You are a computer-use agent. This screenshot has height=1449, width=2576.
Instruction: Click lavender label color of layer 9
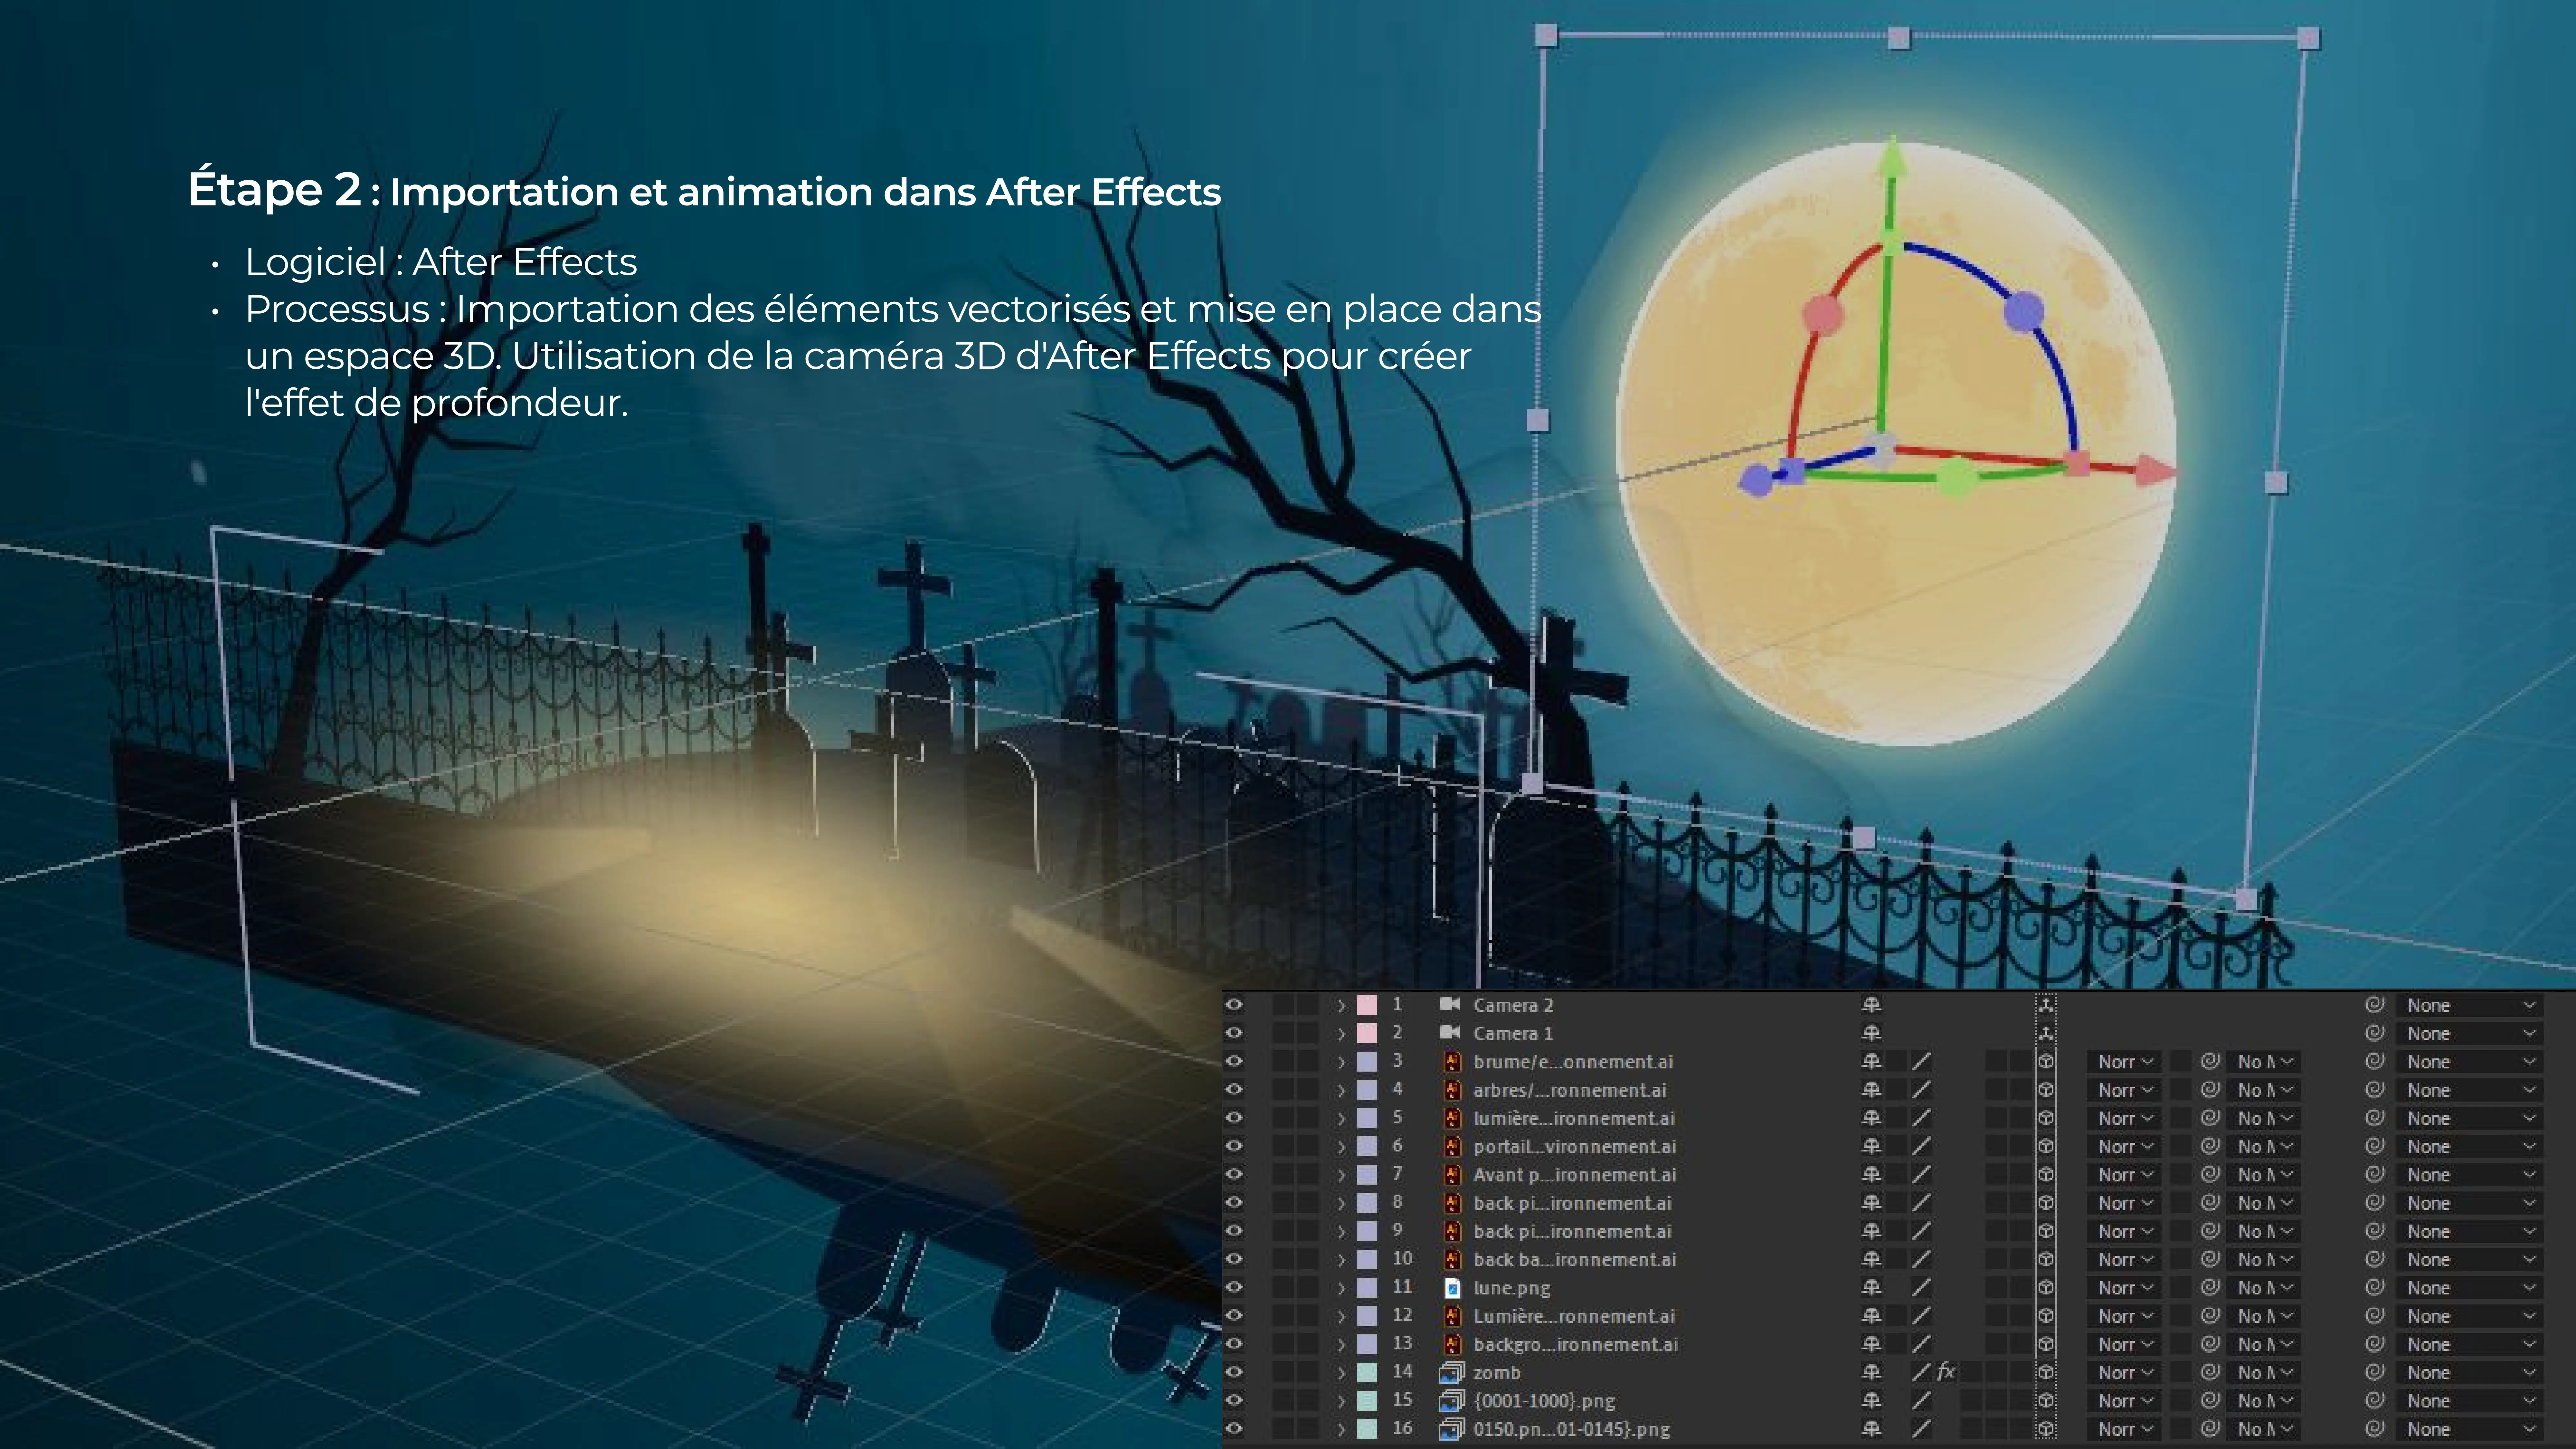[1367, 1231]
